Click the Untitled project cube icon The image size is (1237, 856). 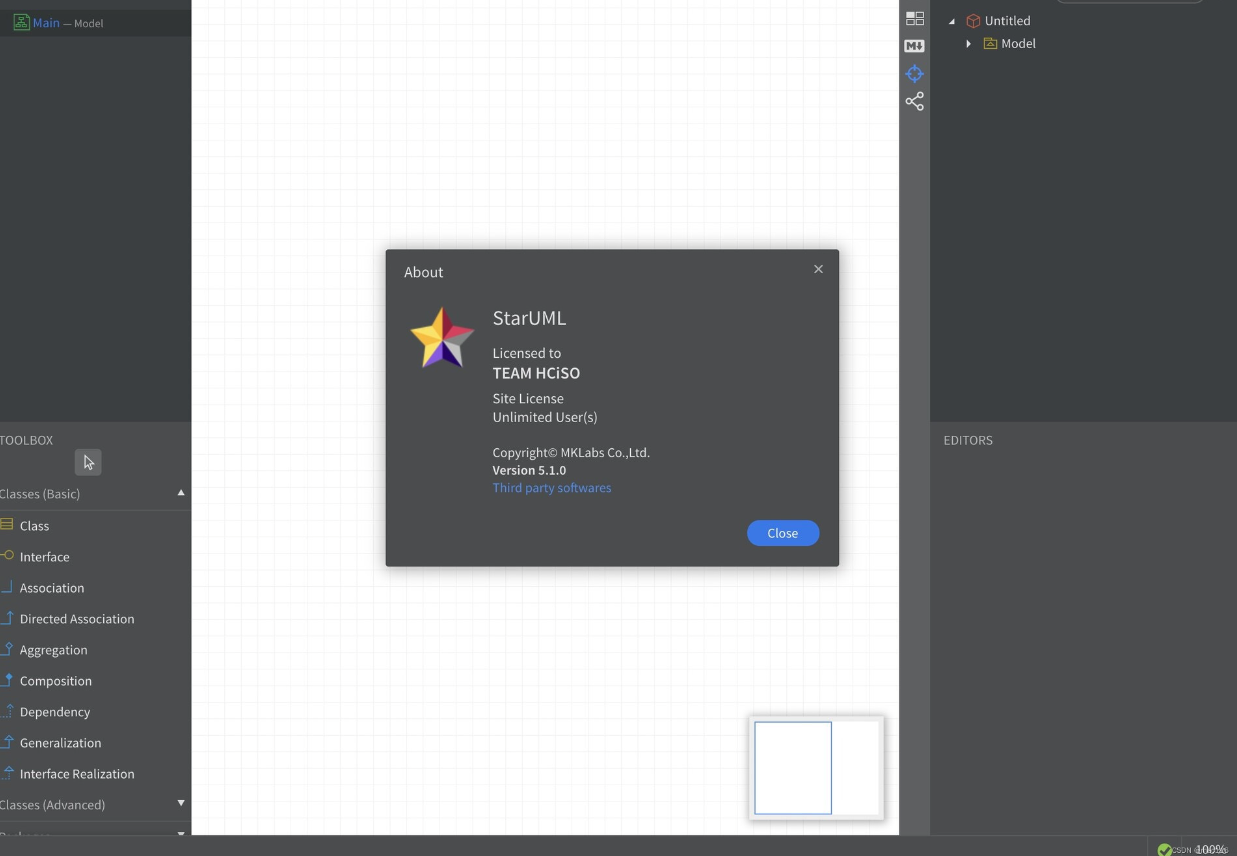[973, 21]
